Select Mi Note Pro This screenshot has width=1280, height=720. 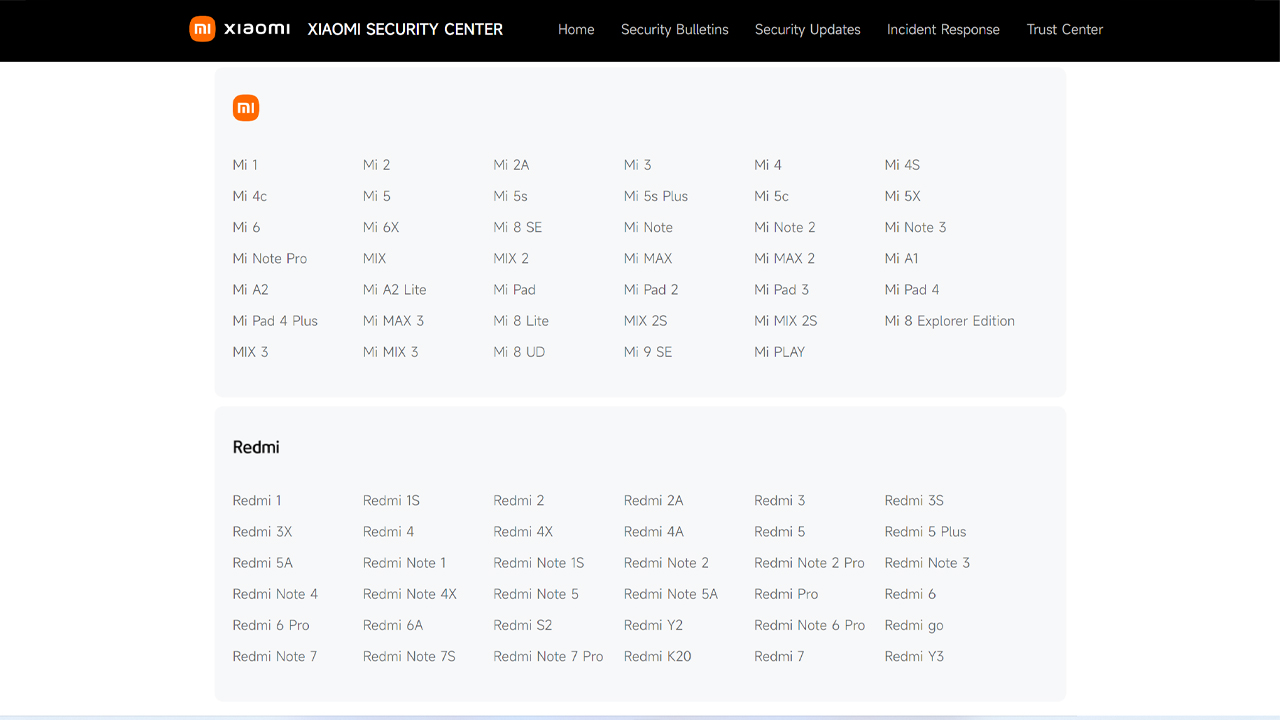coord(270,258)
